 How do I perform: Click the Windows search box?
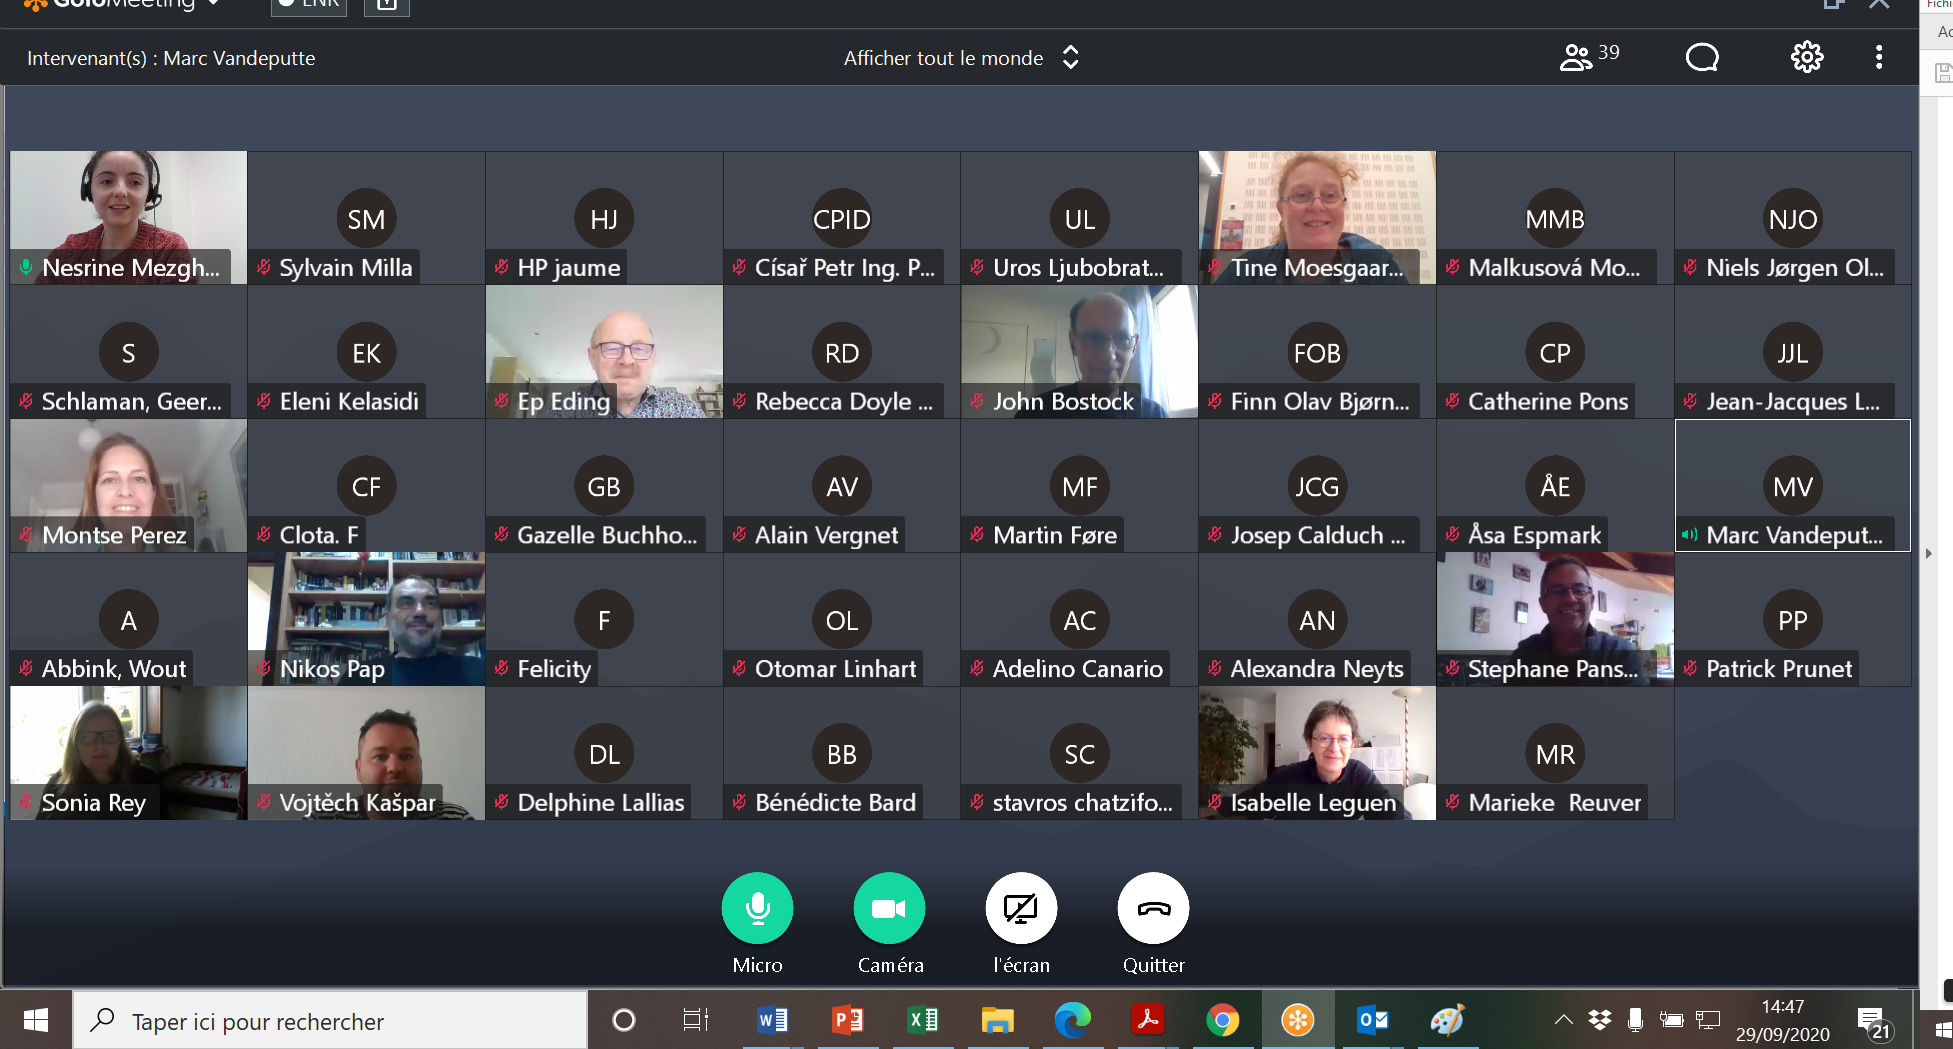click(x=330, y=1021)
